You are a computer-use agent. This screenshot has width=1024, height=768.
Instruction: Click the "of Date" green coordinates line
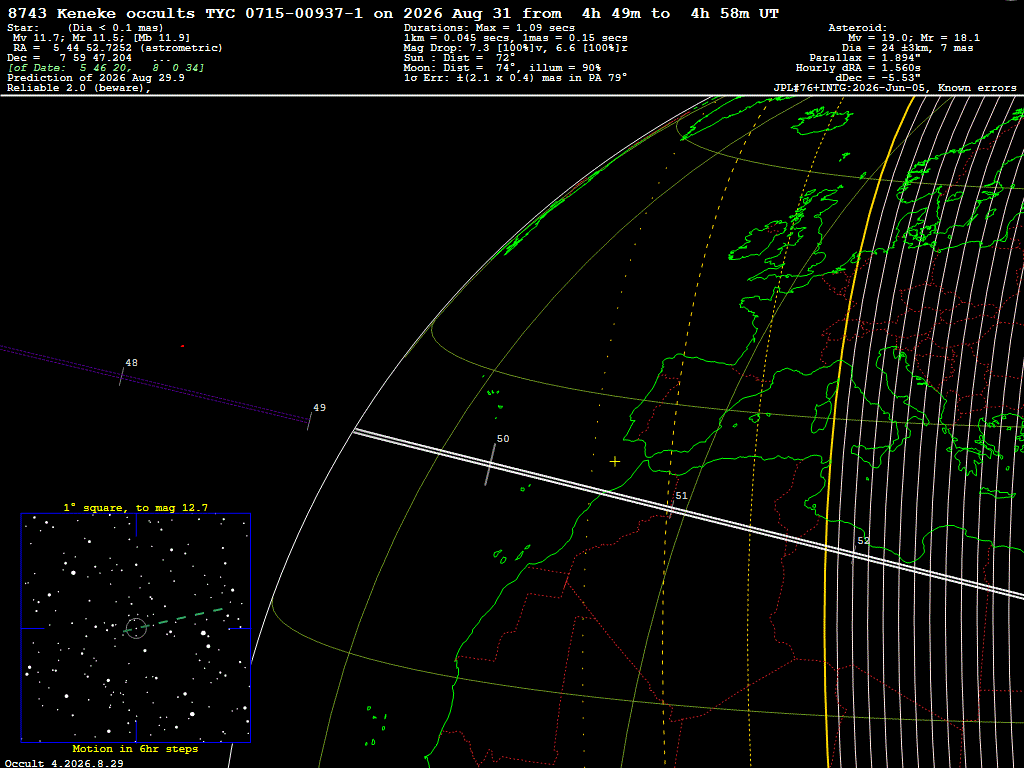tap(106, 68)
